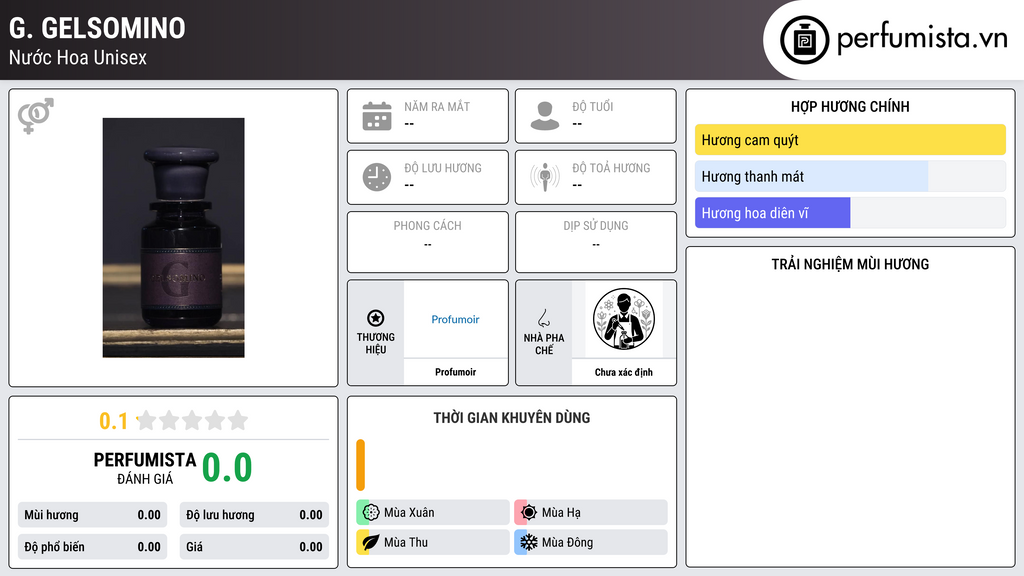The image size is (1024, 576).
Task: Click the perfumista.vn bottle logo icon
Action: 804,40
